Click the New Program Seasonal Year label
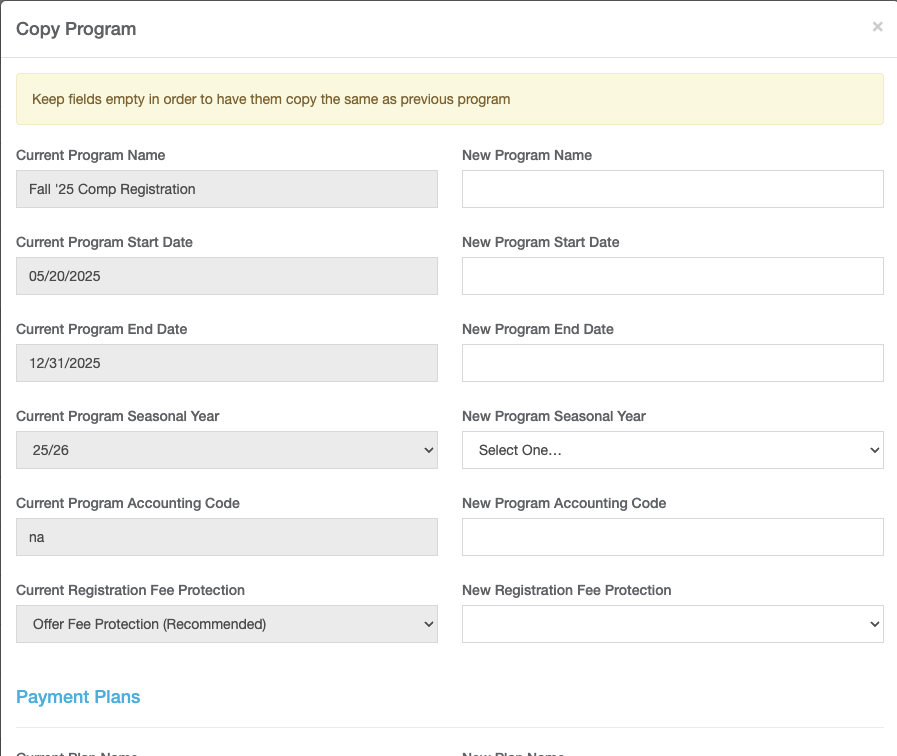Screen dimensions: 897x756 coord(554,416)
